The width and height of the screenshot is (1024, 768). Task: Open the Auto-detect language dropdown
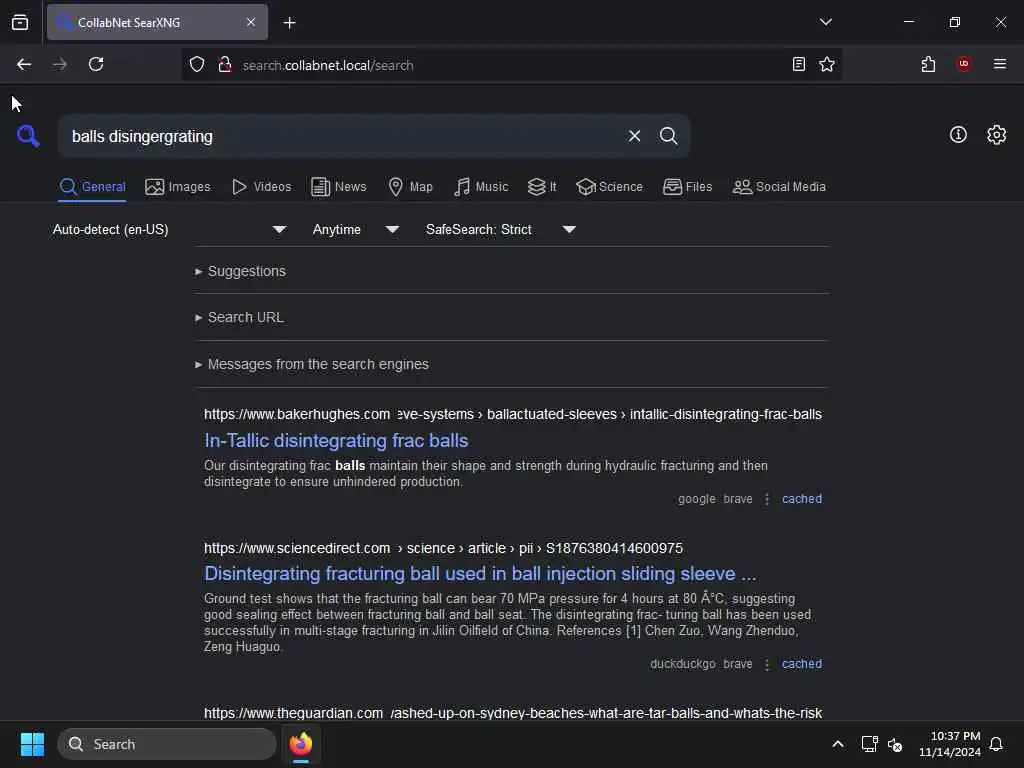169,229
